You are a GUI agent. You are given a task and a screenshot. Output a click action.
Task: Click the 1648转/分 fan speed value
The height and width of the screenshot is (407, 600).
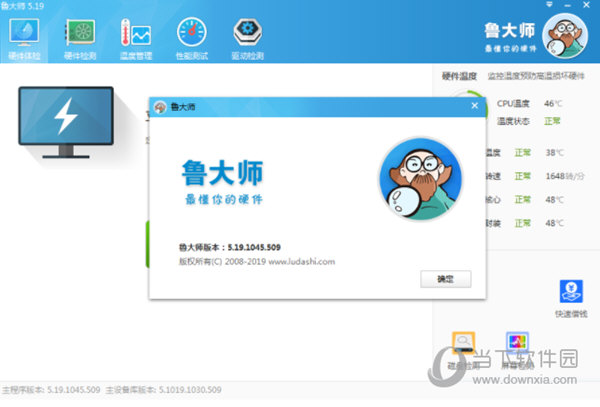click(x=565, y=176)
